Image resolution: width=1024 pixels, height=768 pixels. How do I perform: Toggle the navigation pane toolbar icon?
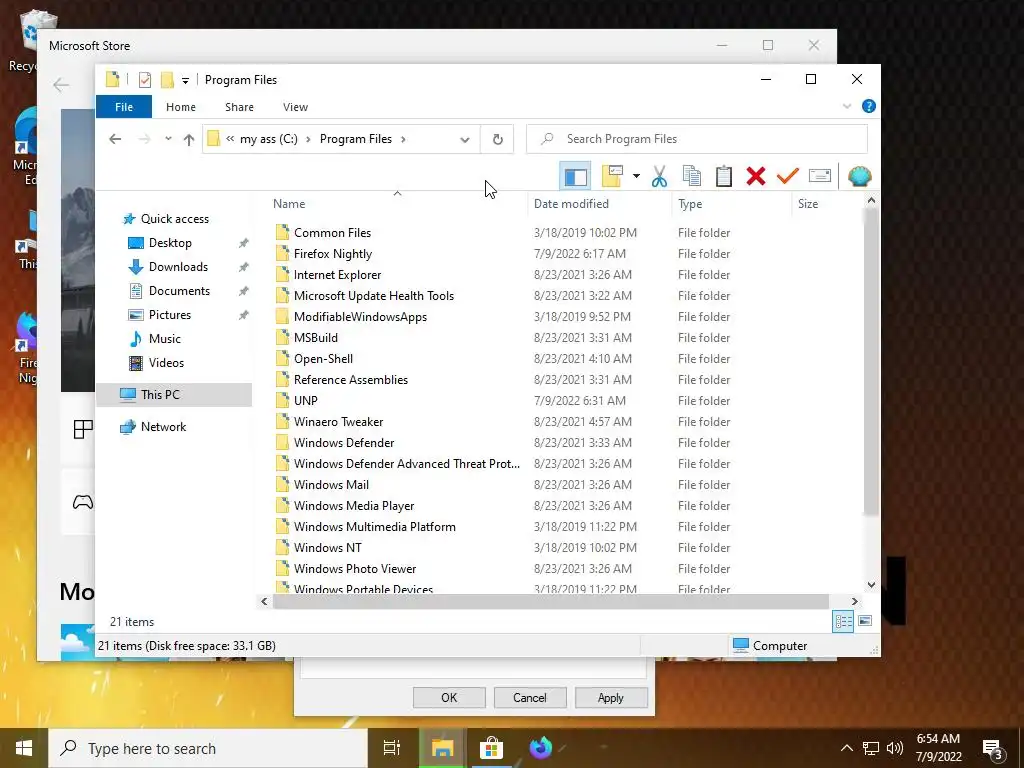575,176
